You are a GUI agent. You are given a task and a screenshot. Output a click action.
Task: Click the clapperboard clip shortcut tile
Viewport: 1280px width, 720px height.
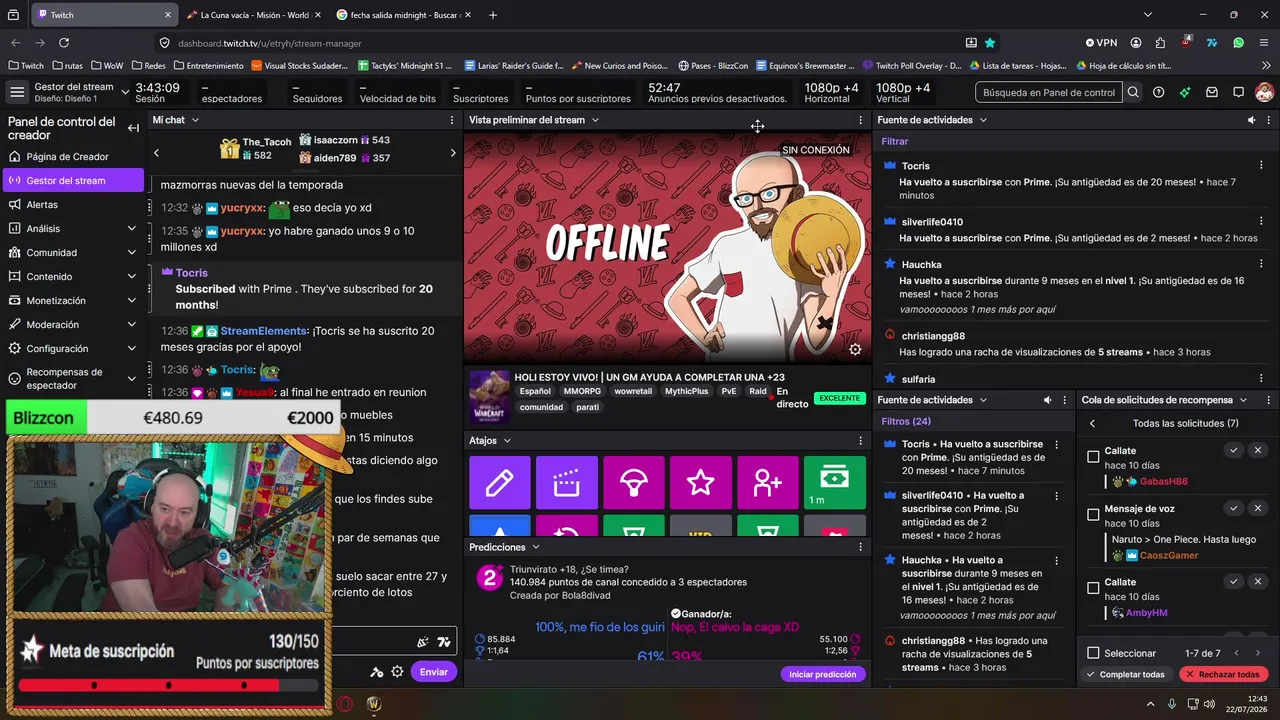tap(567, 483)
